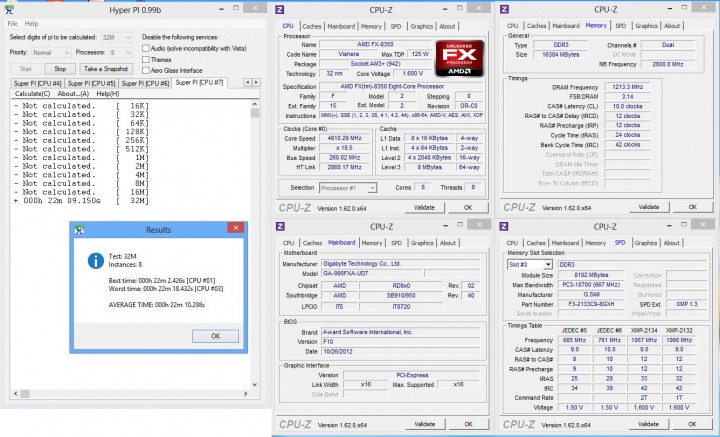Open About tab in the top-right CPU-Z window
This screenshot has height=437, width=720.
(x=671, y=26)
